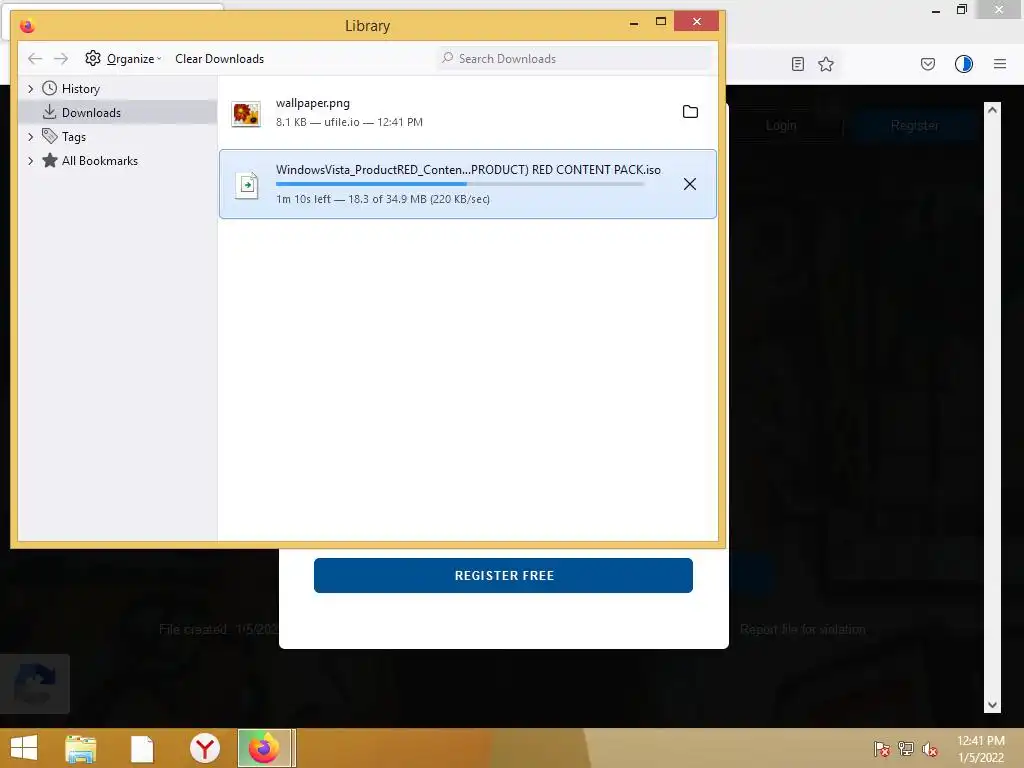Maximize the Library window
1024x768 pixels.
(x=661, y=22)
